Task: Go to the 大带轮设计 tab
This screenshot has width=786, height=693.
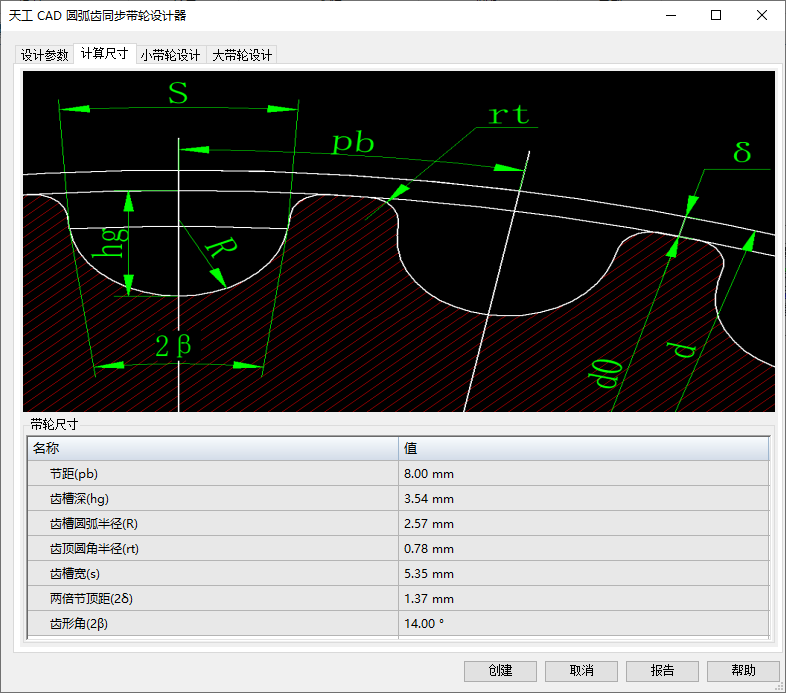Action: [x=242, y=56]
